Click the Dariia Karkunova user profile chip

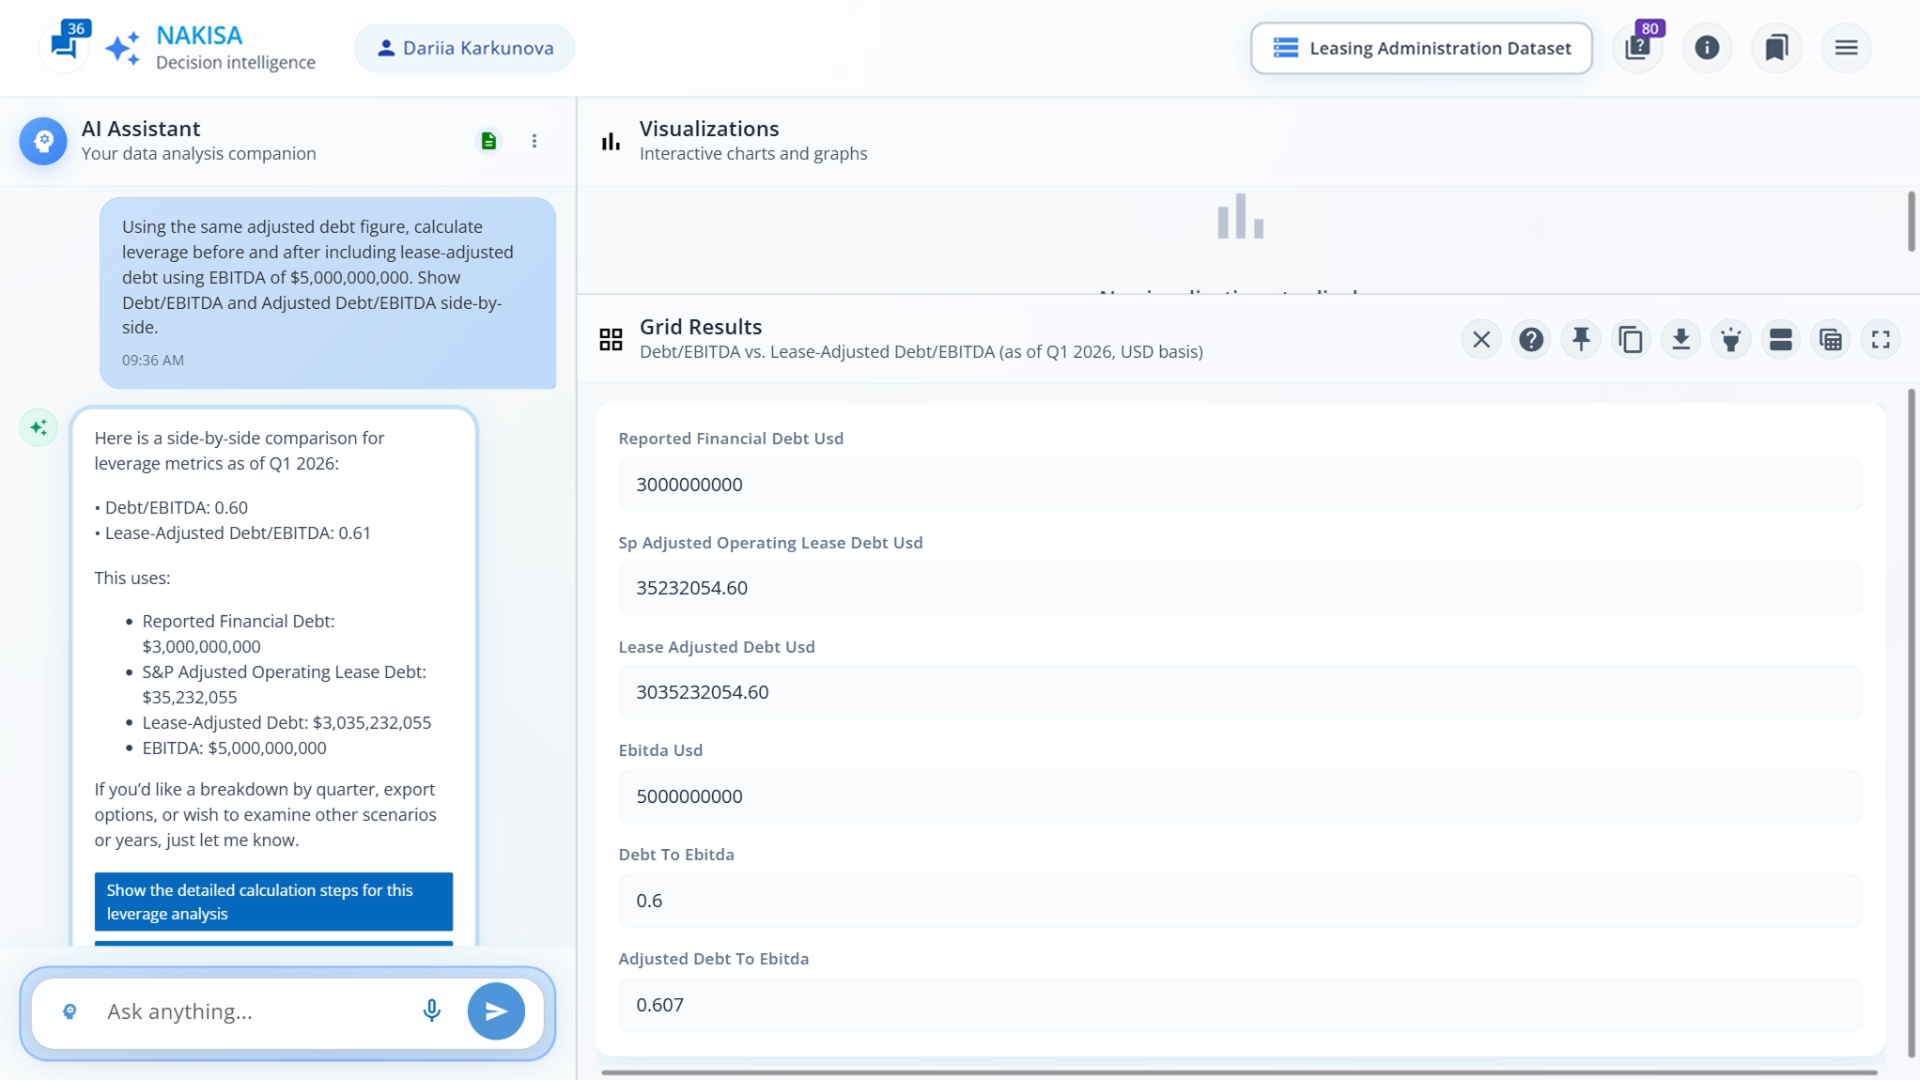tap(465, 48)
